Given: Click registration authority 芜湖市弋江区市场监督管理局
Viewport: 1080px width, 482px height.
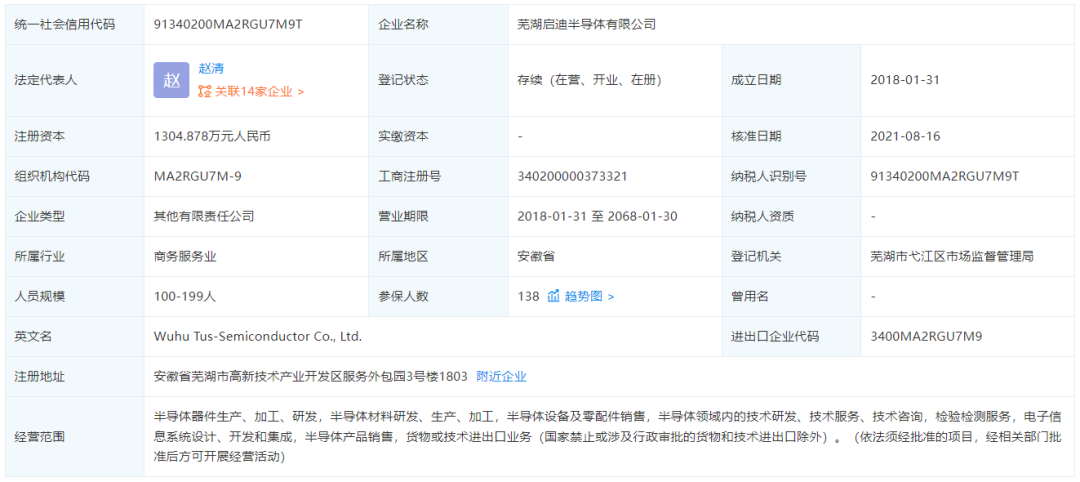Looking at the screenshot, I should point(952,256).
